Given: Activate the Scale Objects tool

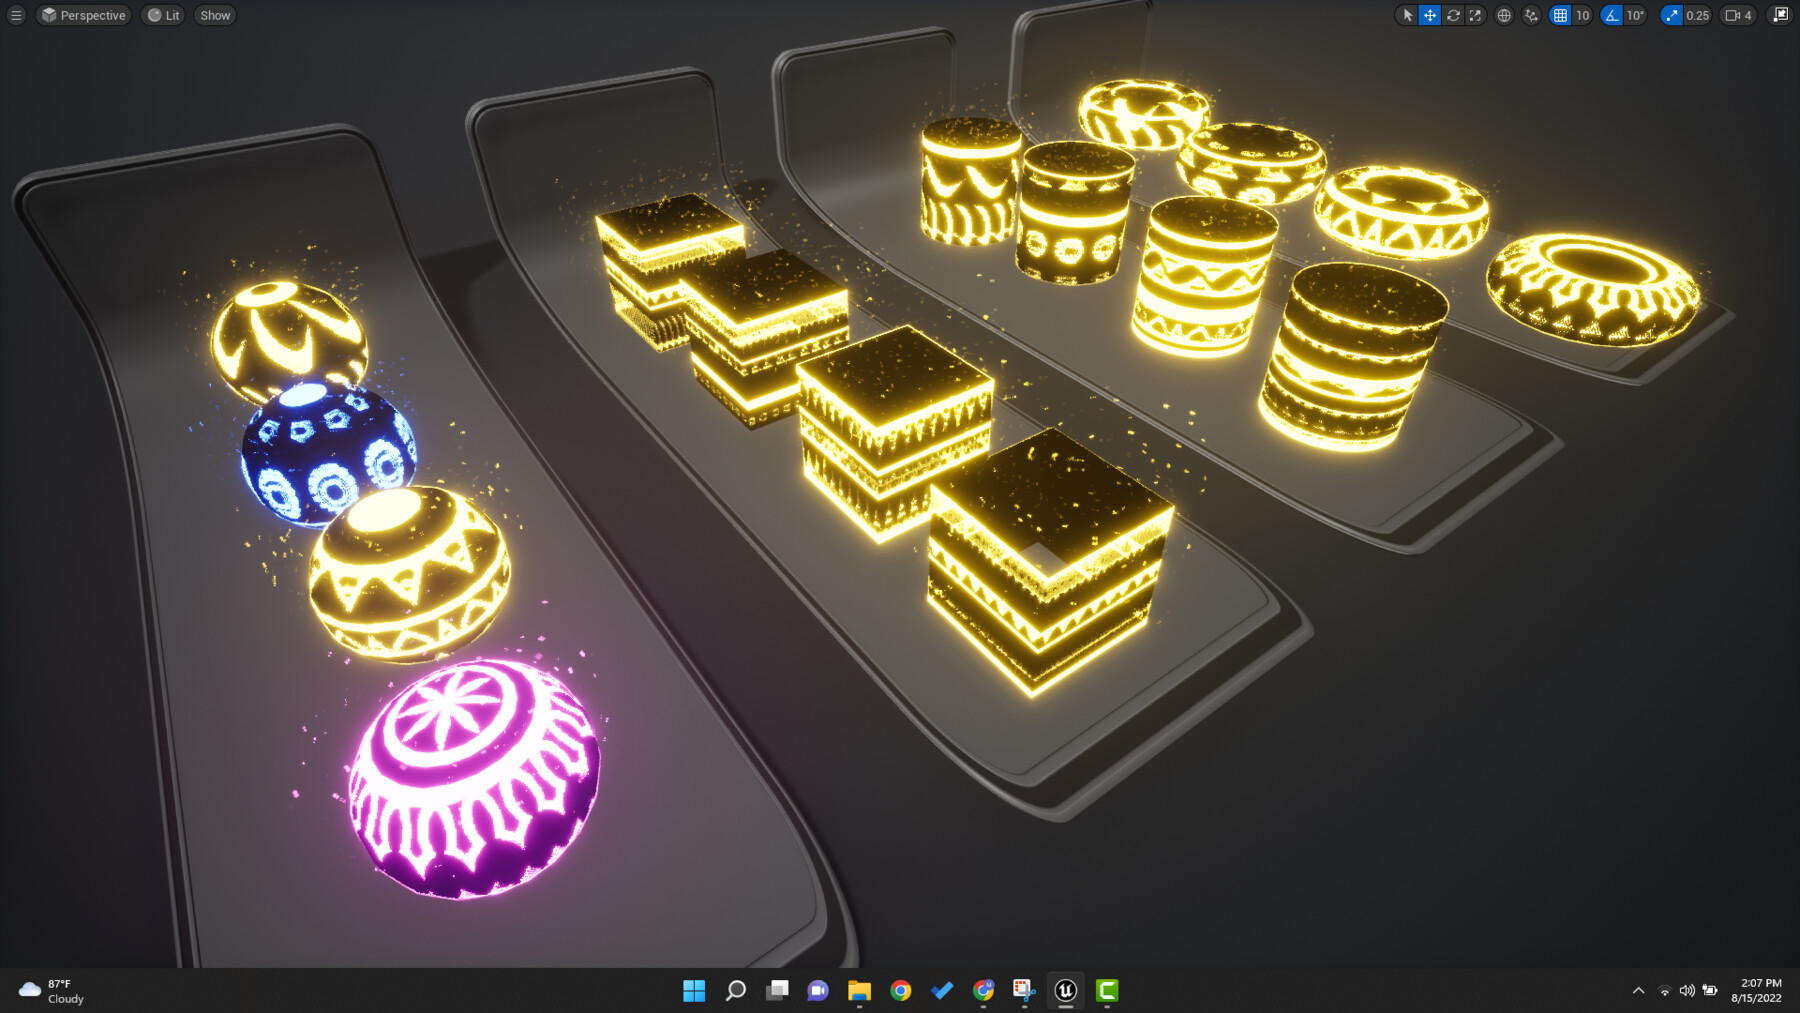Looking at the screenshot, I should (1475, 15).
